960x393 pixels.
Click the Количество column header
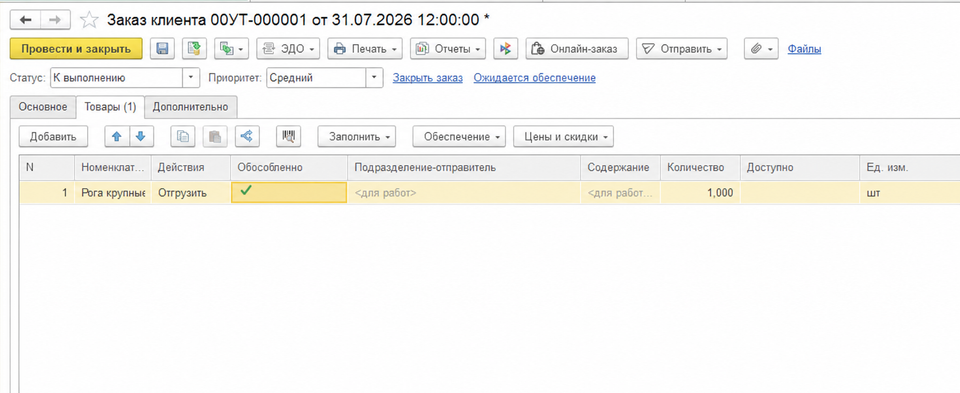point(700,167)
